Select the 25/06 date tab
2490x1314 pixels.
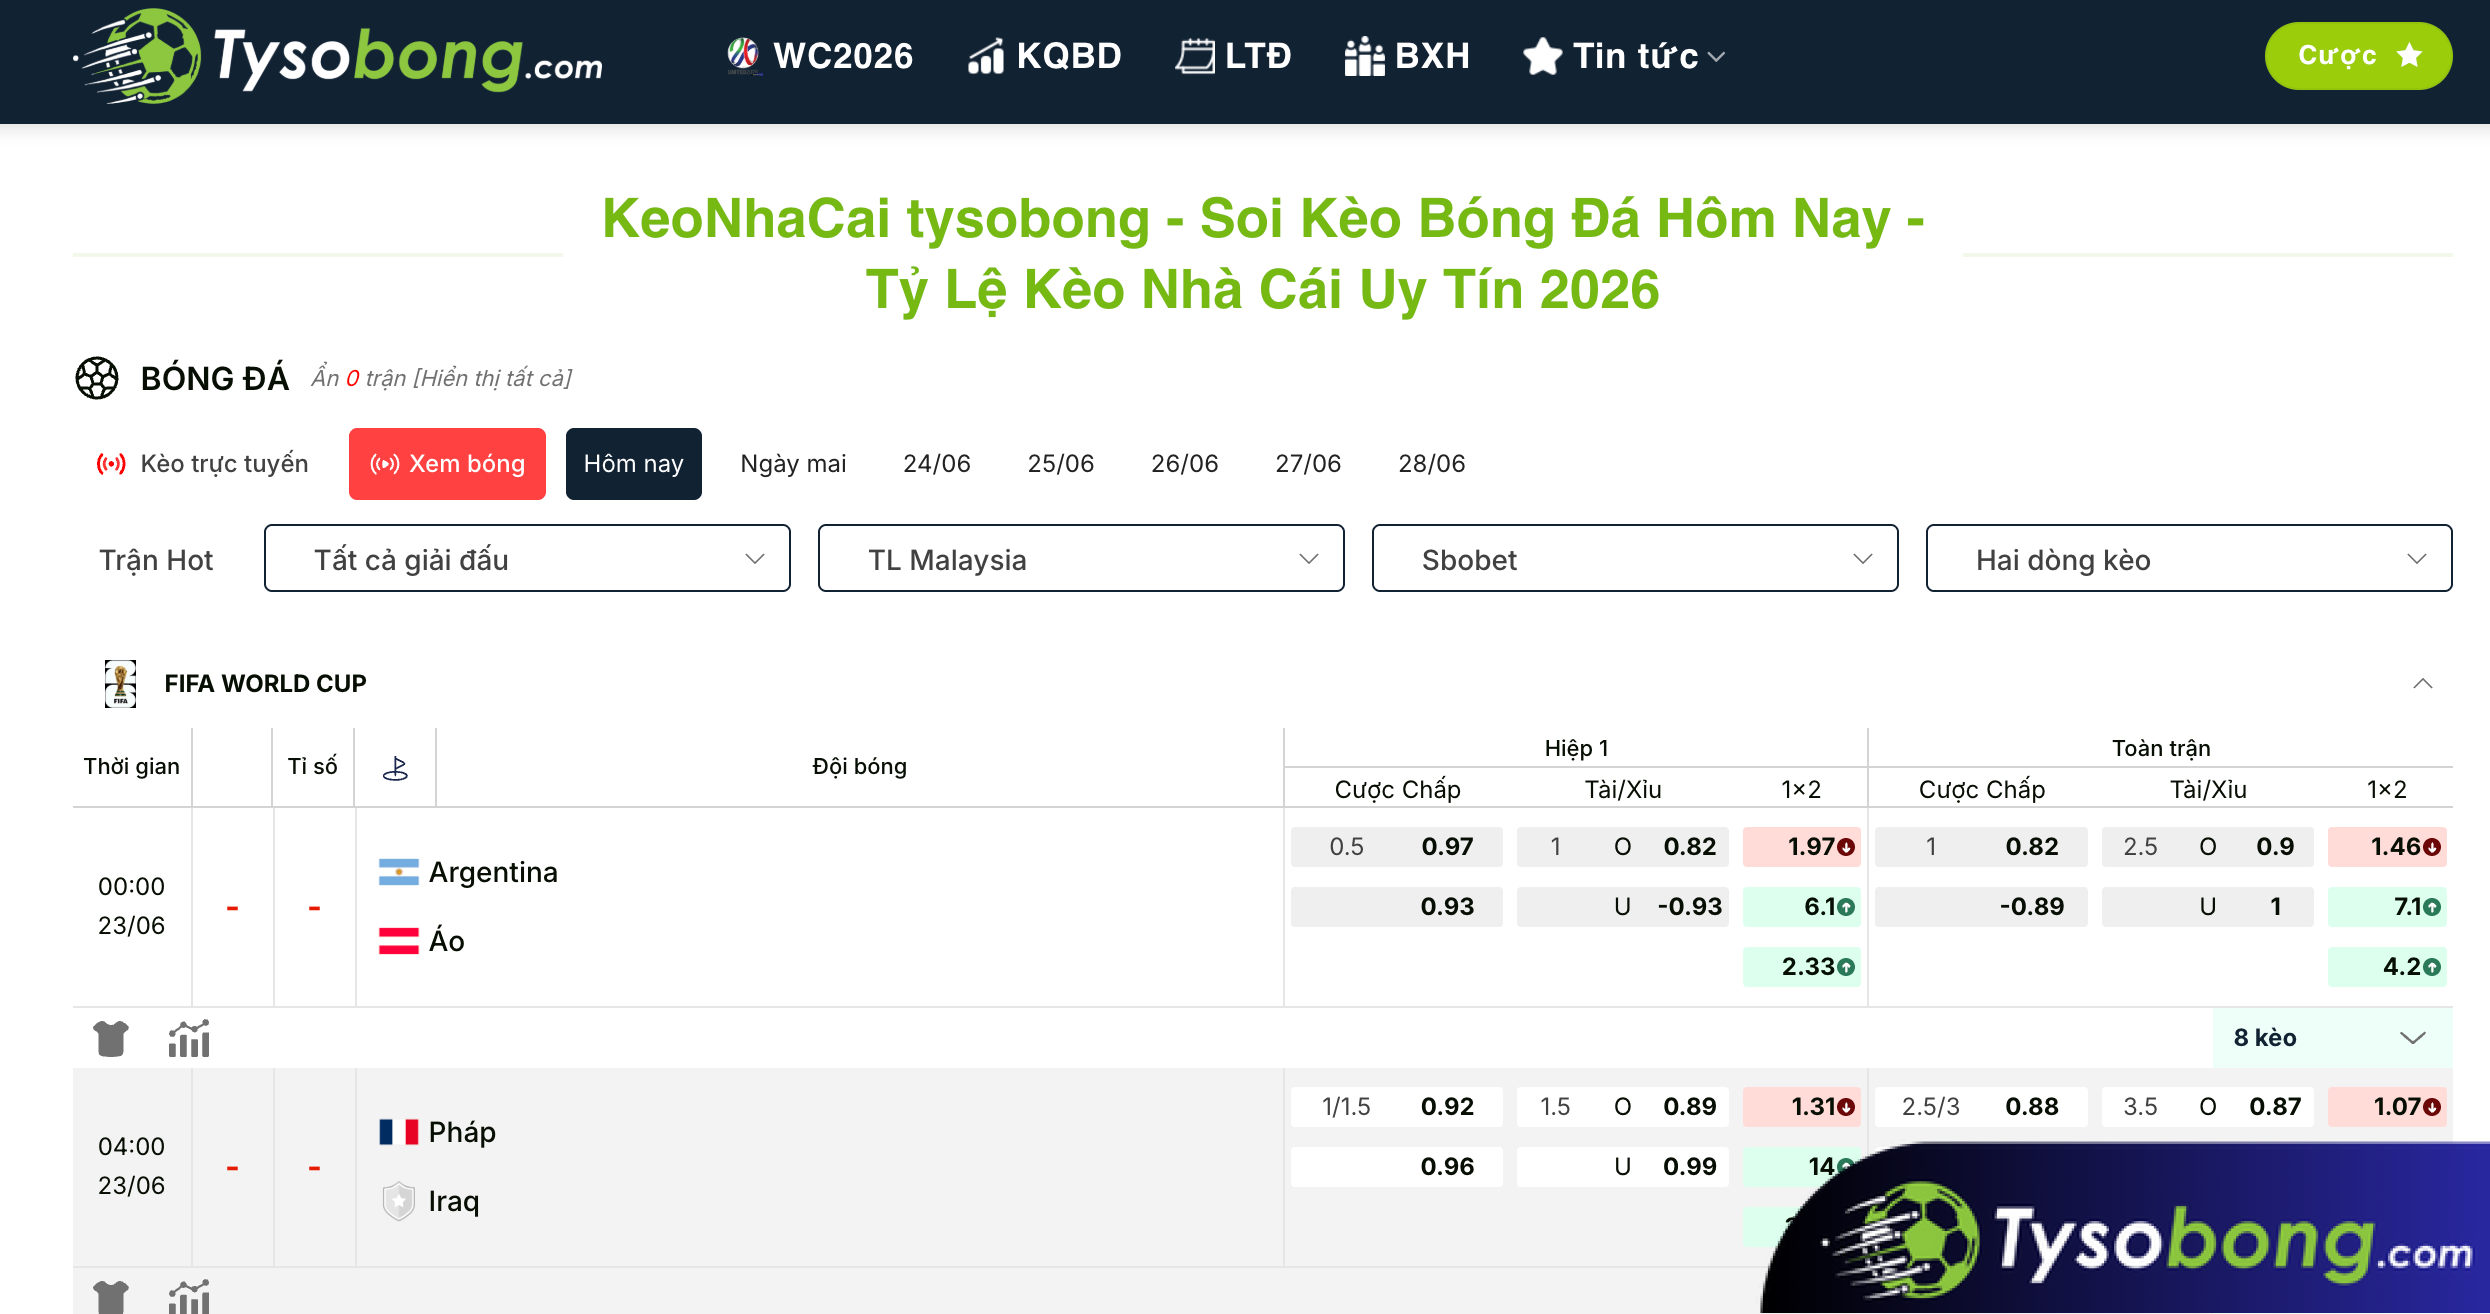1061,463
